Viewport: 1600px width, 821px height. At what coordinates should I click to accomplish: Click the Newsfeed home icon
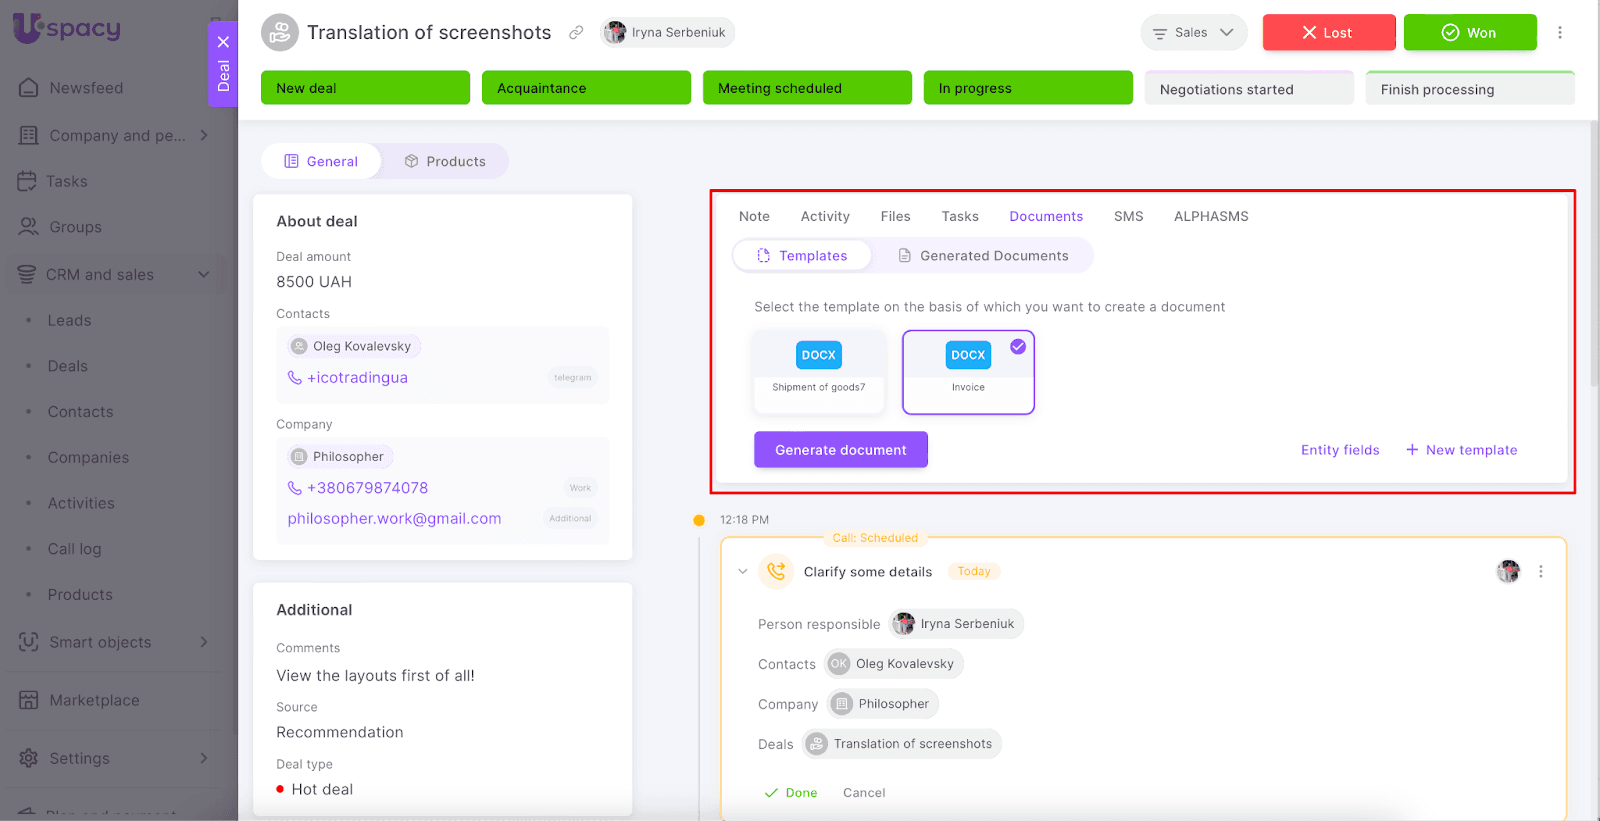tap(29, 88)
